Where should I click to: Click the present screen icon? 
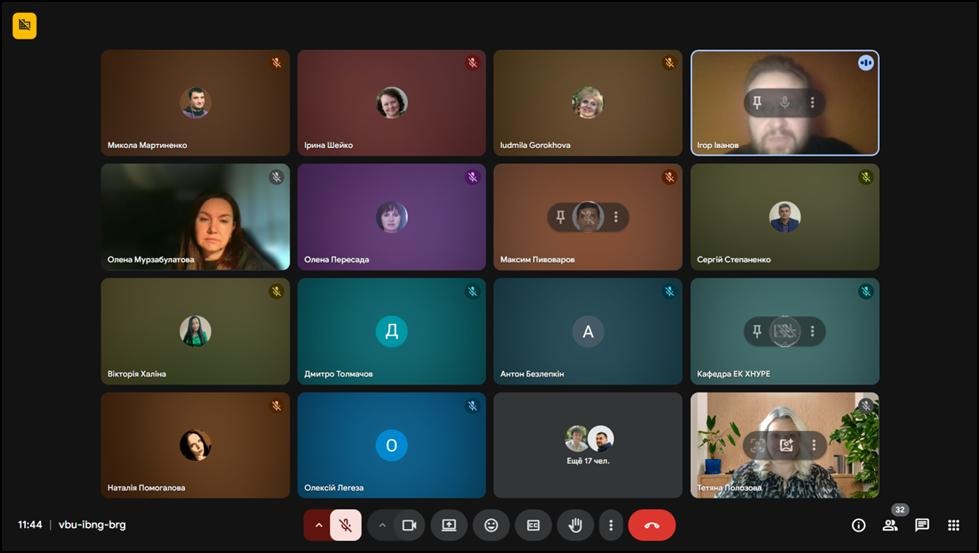449,525
